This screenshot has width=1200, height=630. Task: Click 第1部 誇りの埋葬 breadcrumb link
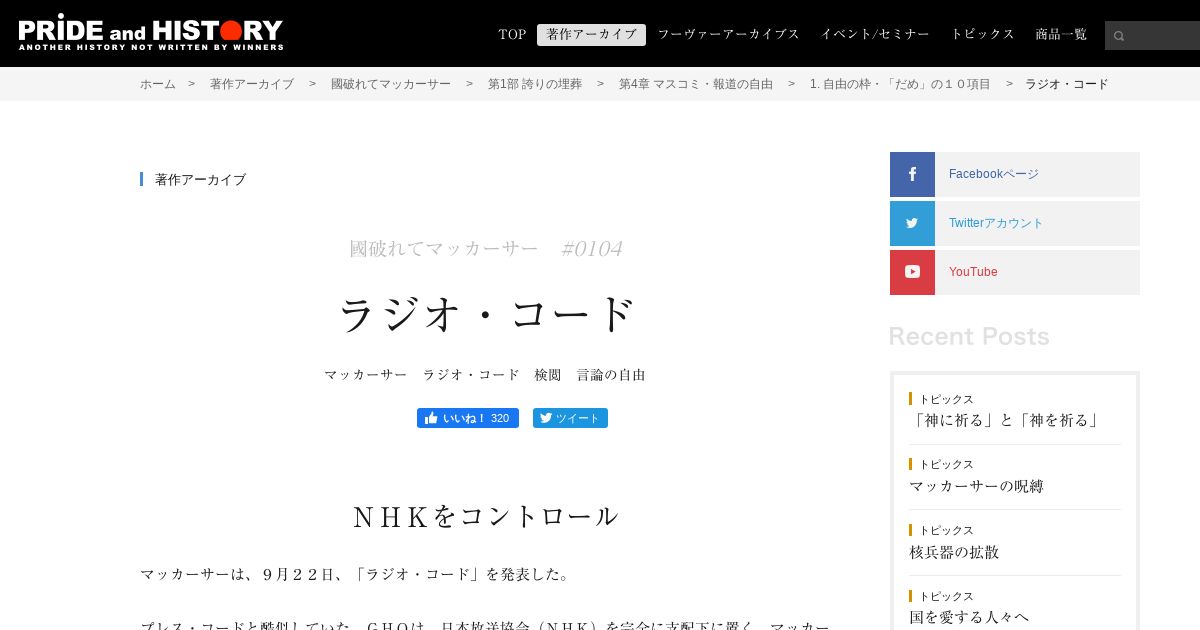(x=535, y=84)
